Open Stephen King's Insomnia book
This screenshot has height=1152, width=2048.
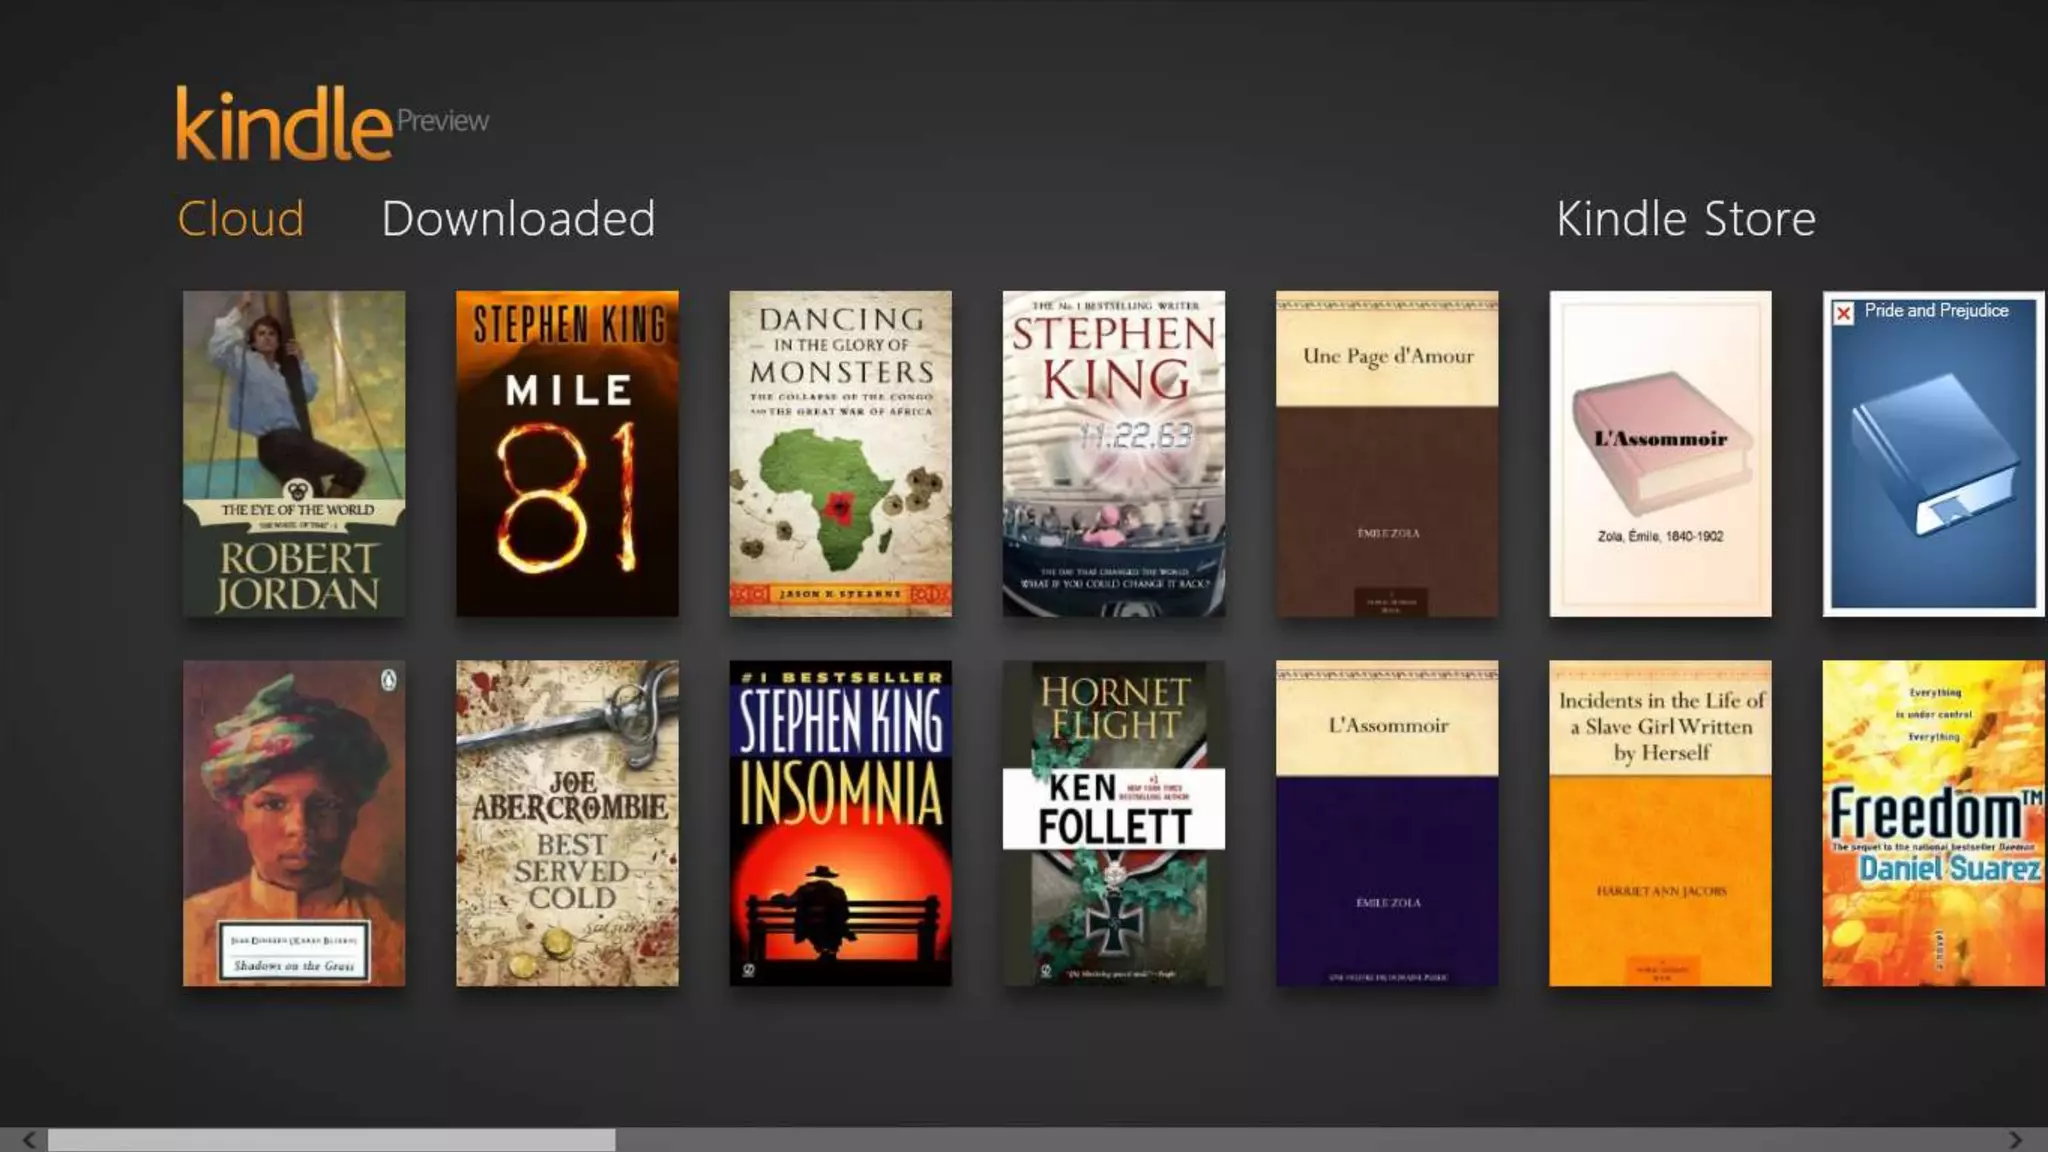[x=840, y=822]
